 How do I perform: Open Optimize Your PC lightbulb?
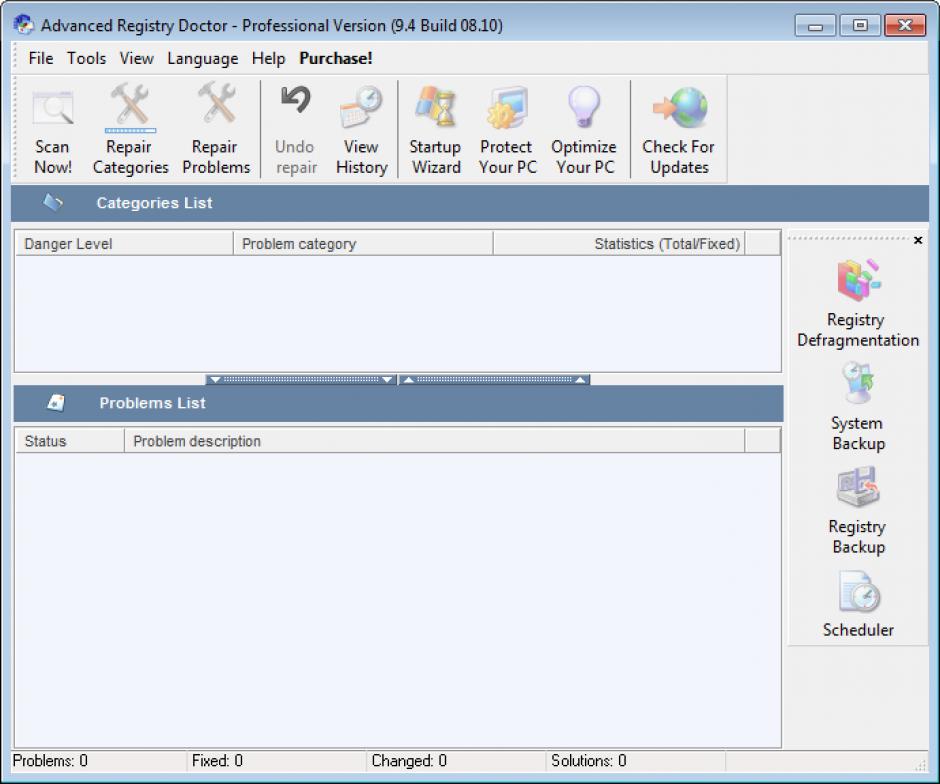tap(584, 107)
